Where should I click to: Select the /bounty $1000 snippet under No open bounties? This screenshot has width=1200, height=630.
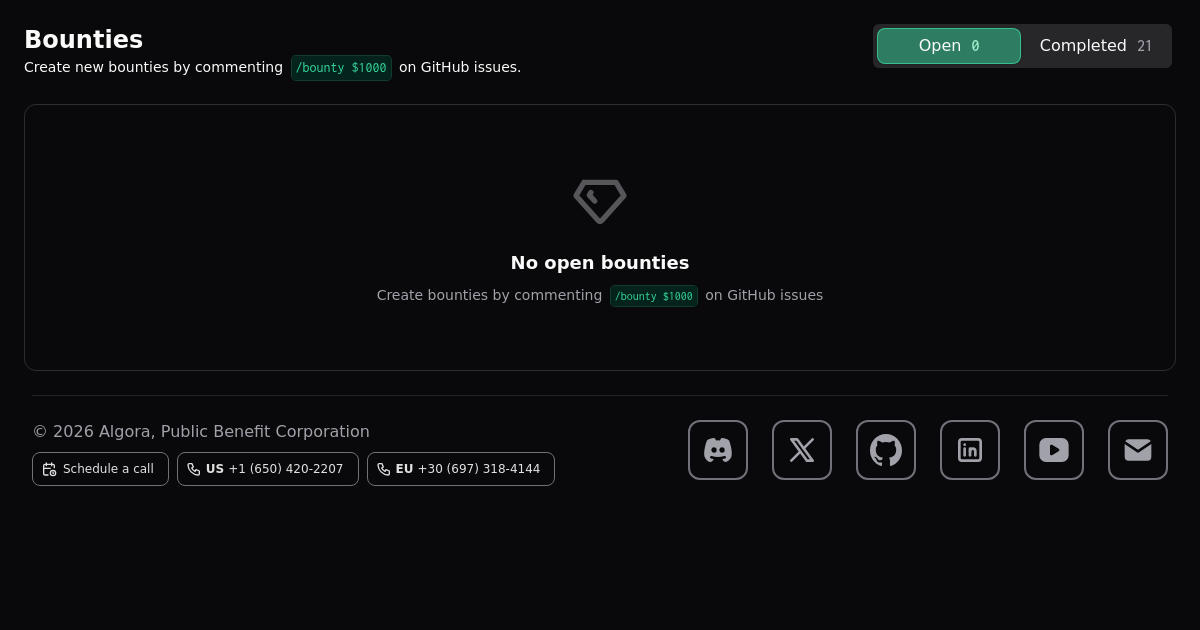(x=654, y=296)
